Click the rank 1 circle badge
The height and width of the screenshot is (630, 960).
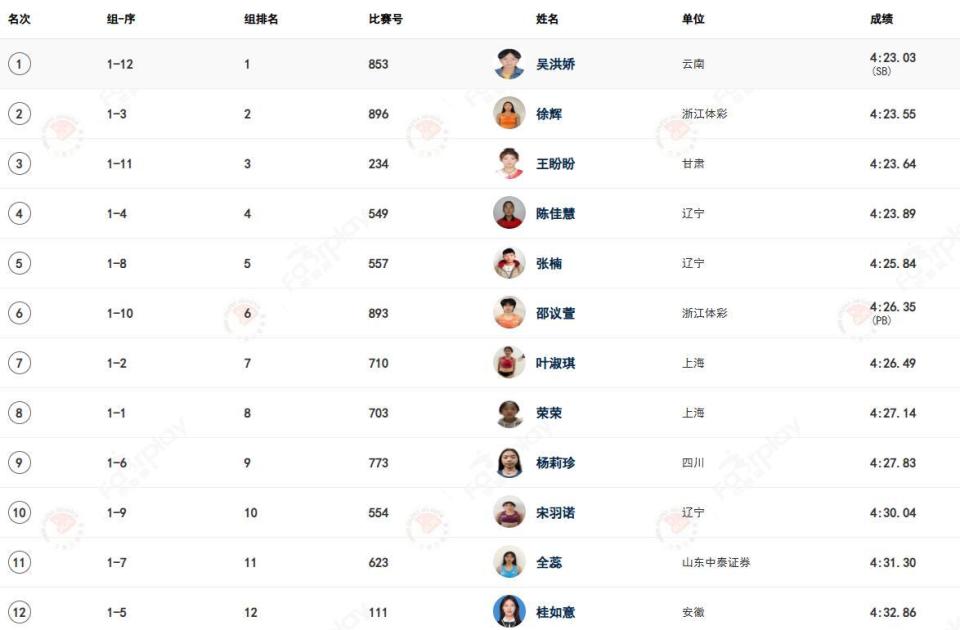point(19,64)
